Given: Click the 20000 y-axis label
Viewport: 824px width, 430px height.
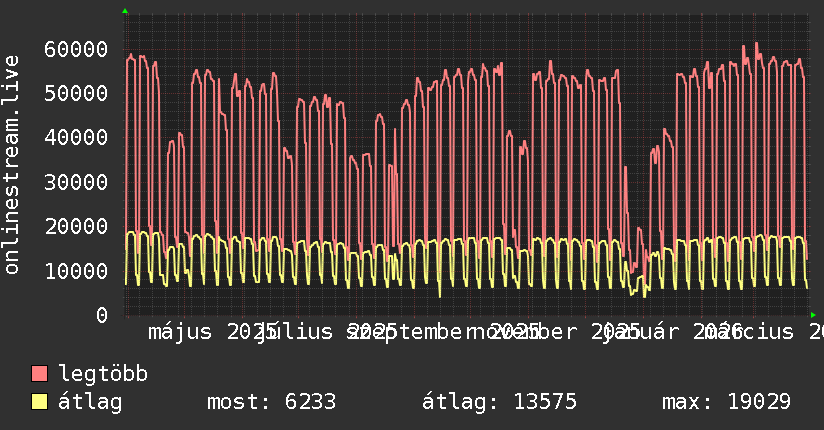Looking at the screenshot, I should coord(77,226).
